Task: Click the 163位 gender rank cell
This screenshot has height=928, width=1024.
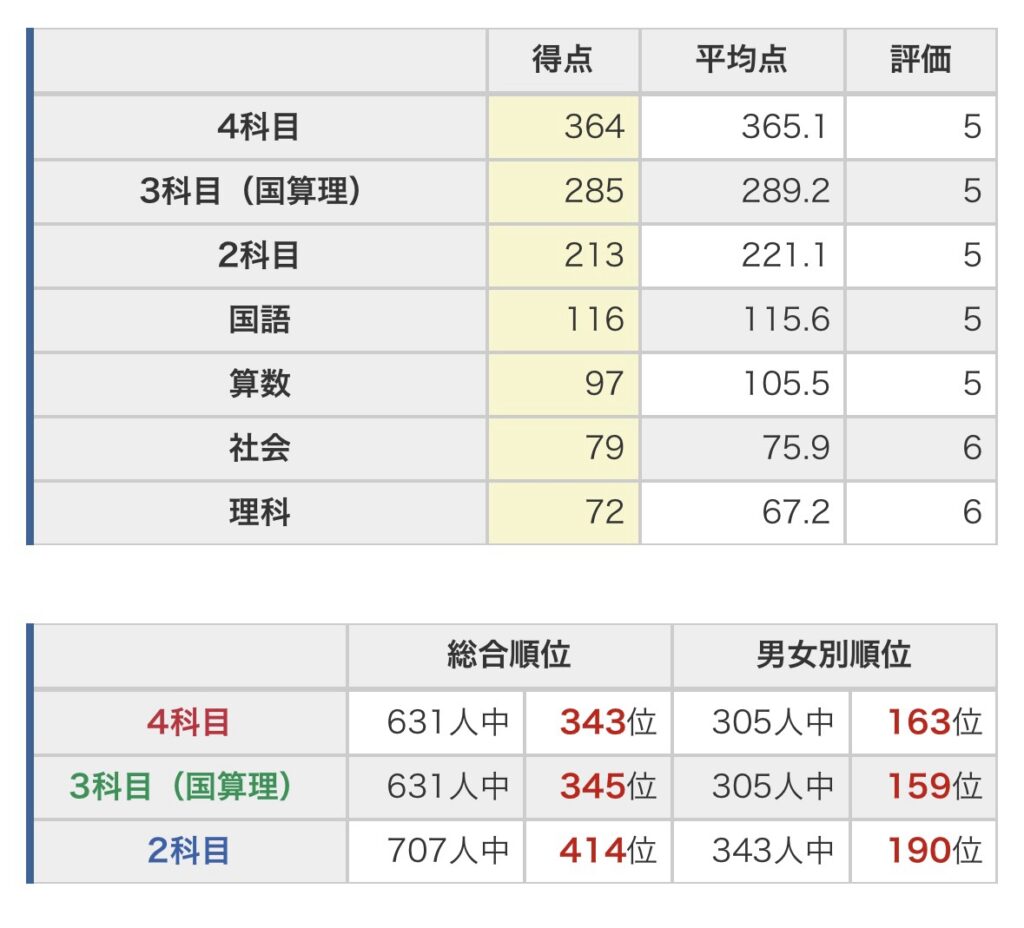Action: click(933, 722)
